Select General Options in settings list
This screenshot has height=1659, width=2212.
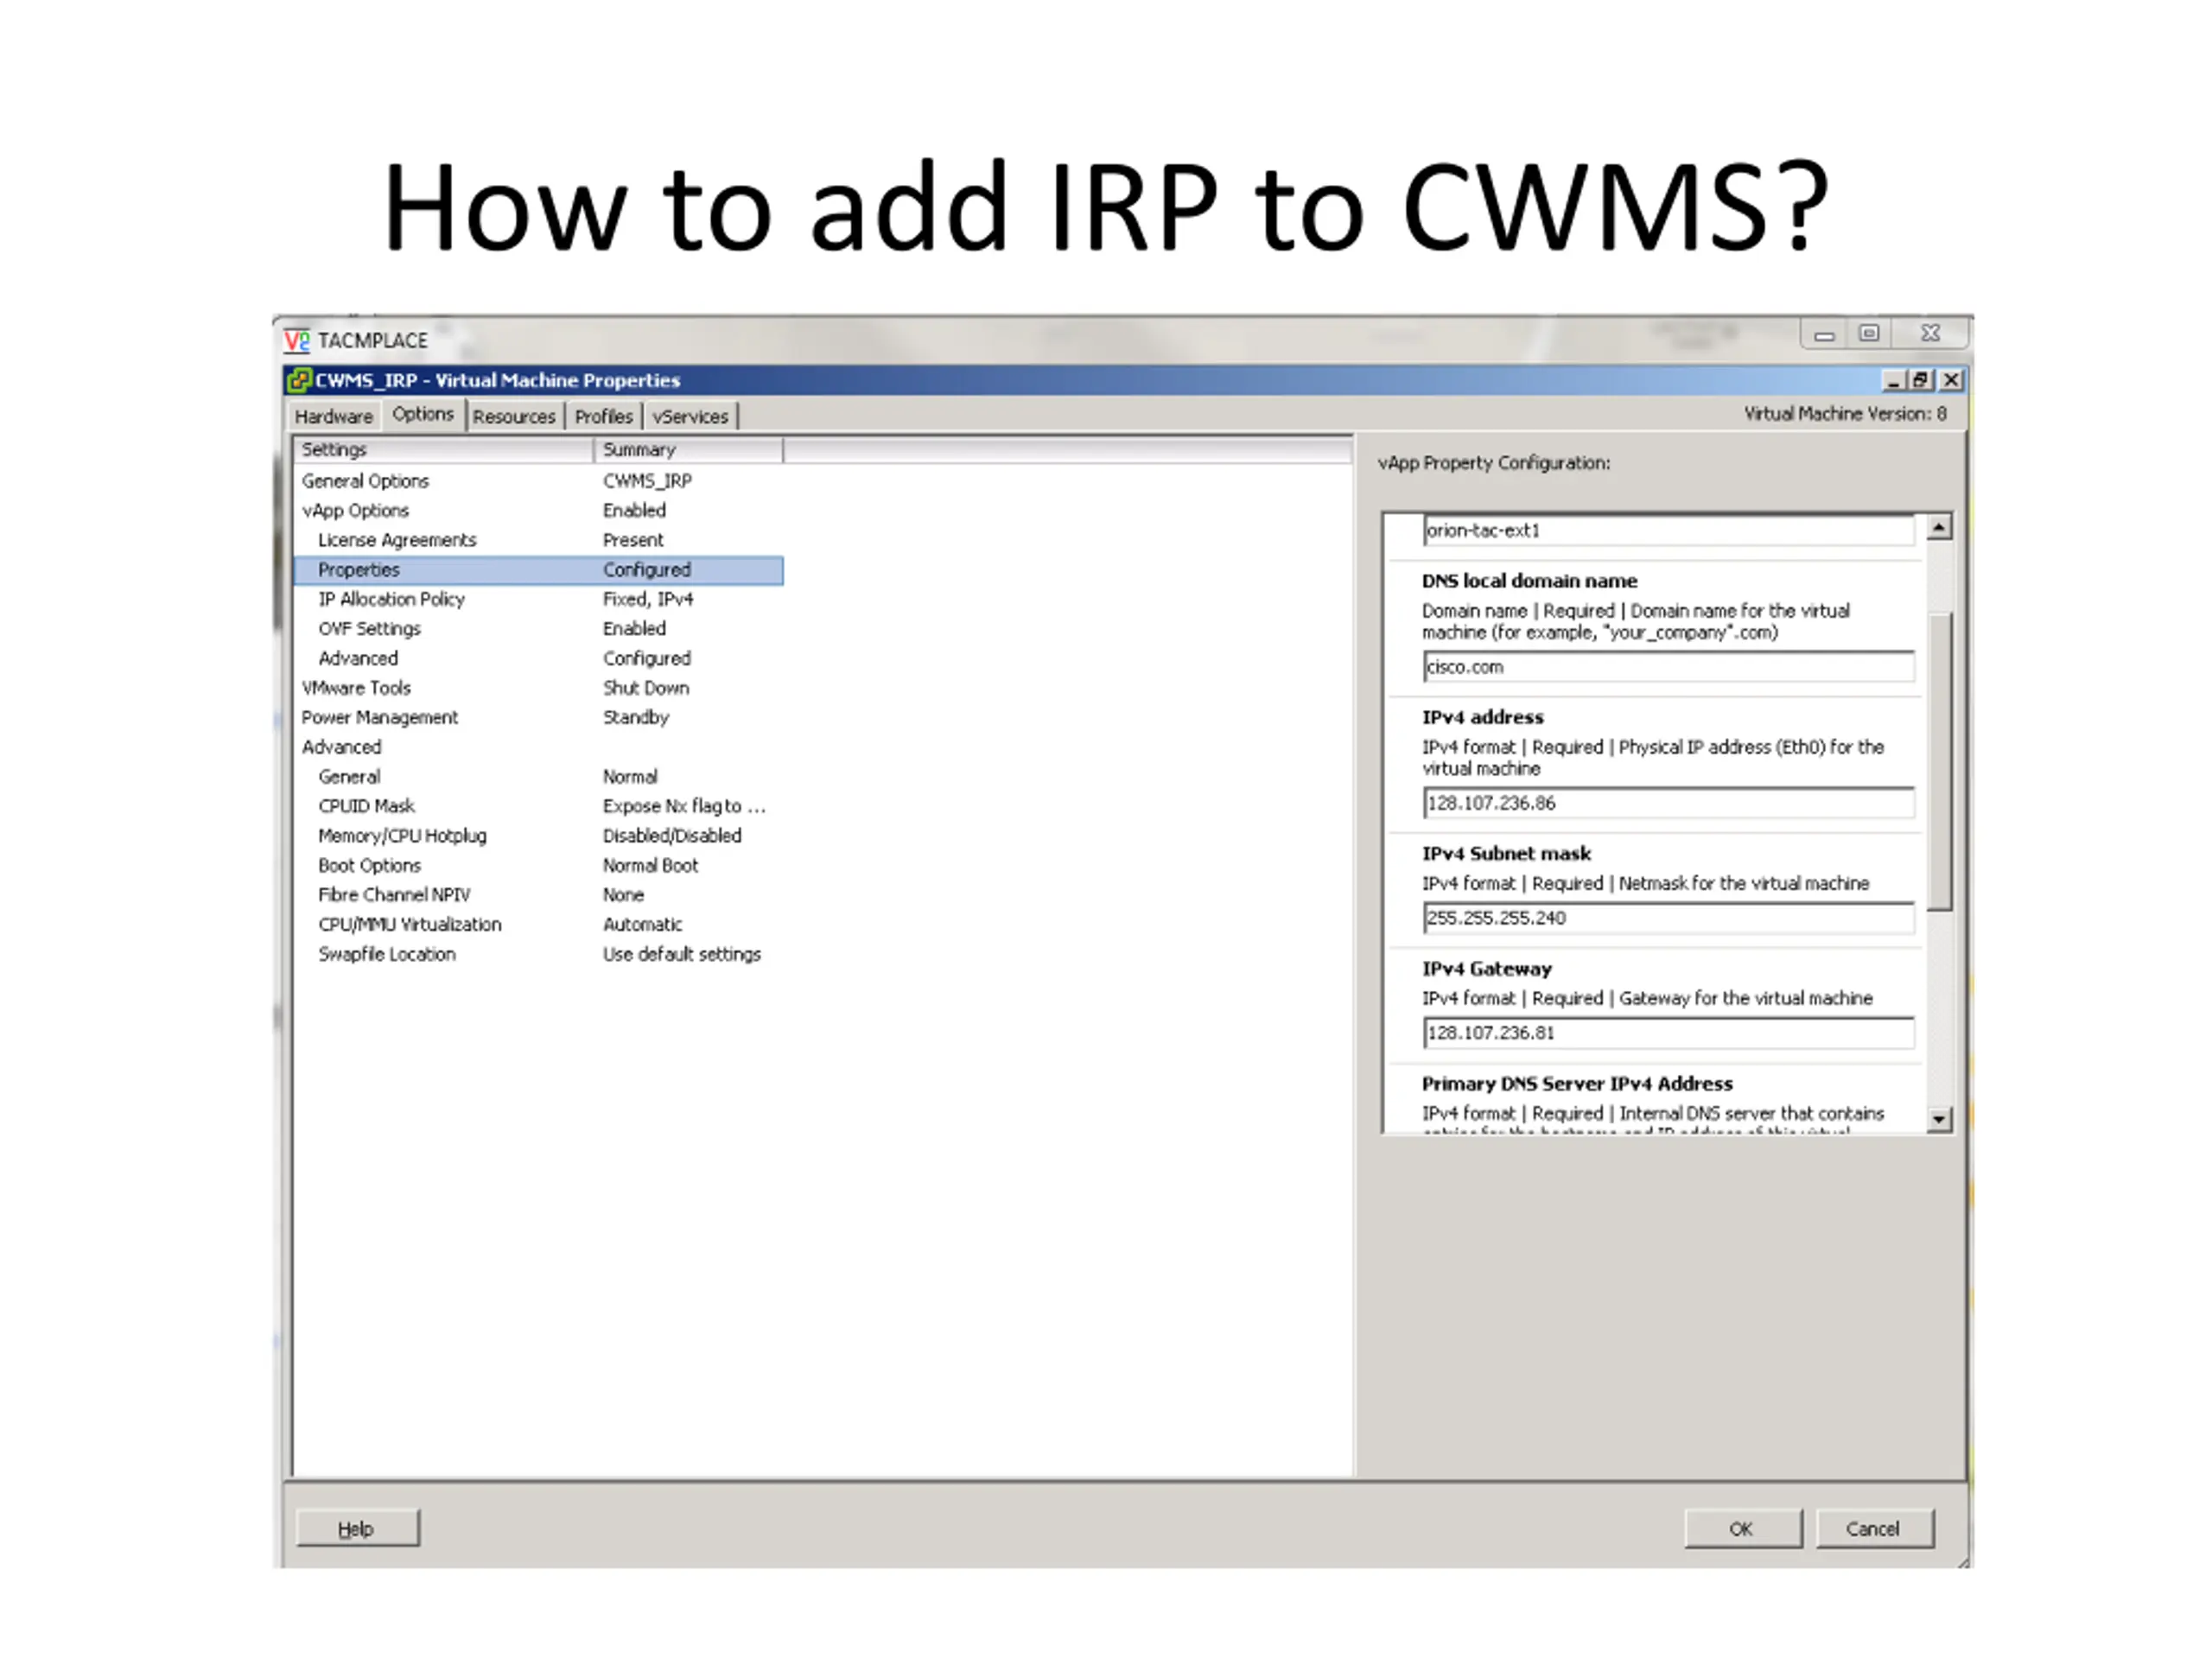point(365,481)
